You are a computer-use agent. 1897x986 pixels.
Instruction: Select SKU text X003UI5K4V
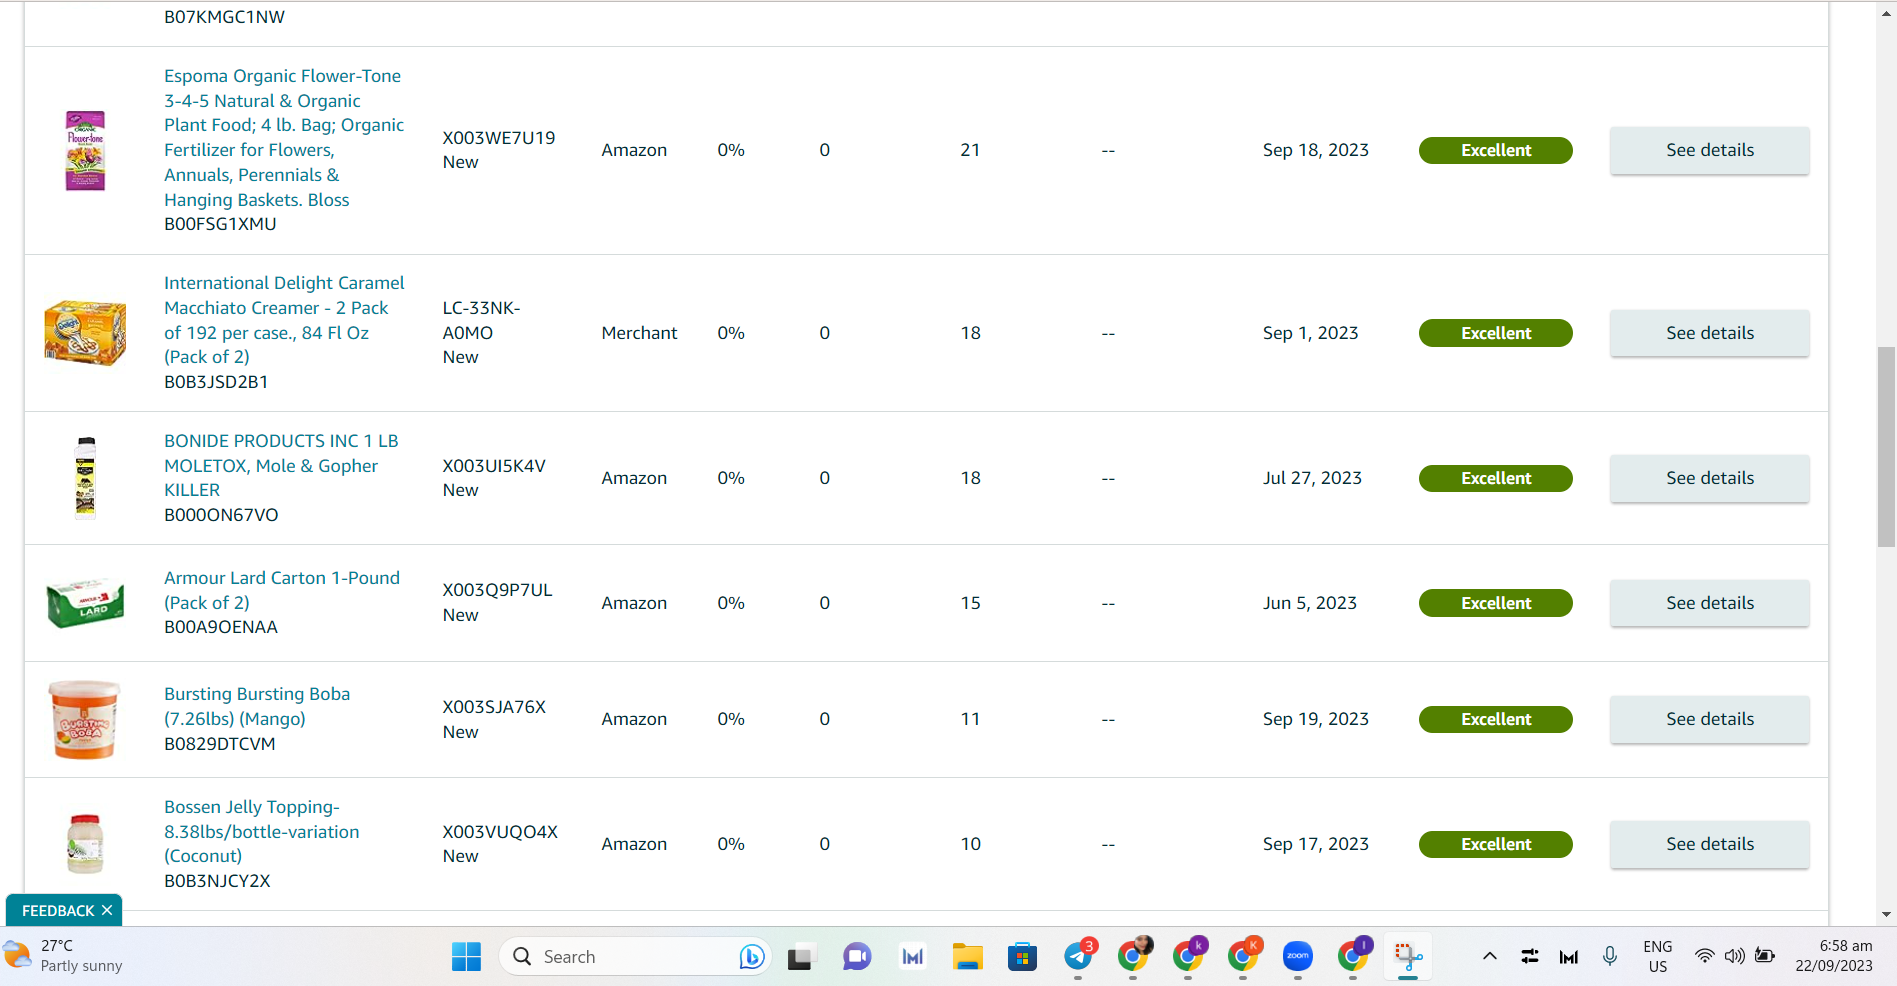point(494,466)
